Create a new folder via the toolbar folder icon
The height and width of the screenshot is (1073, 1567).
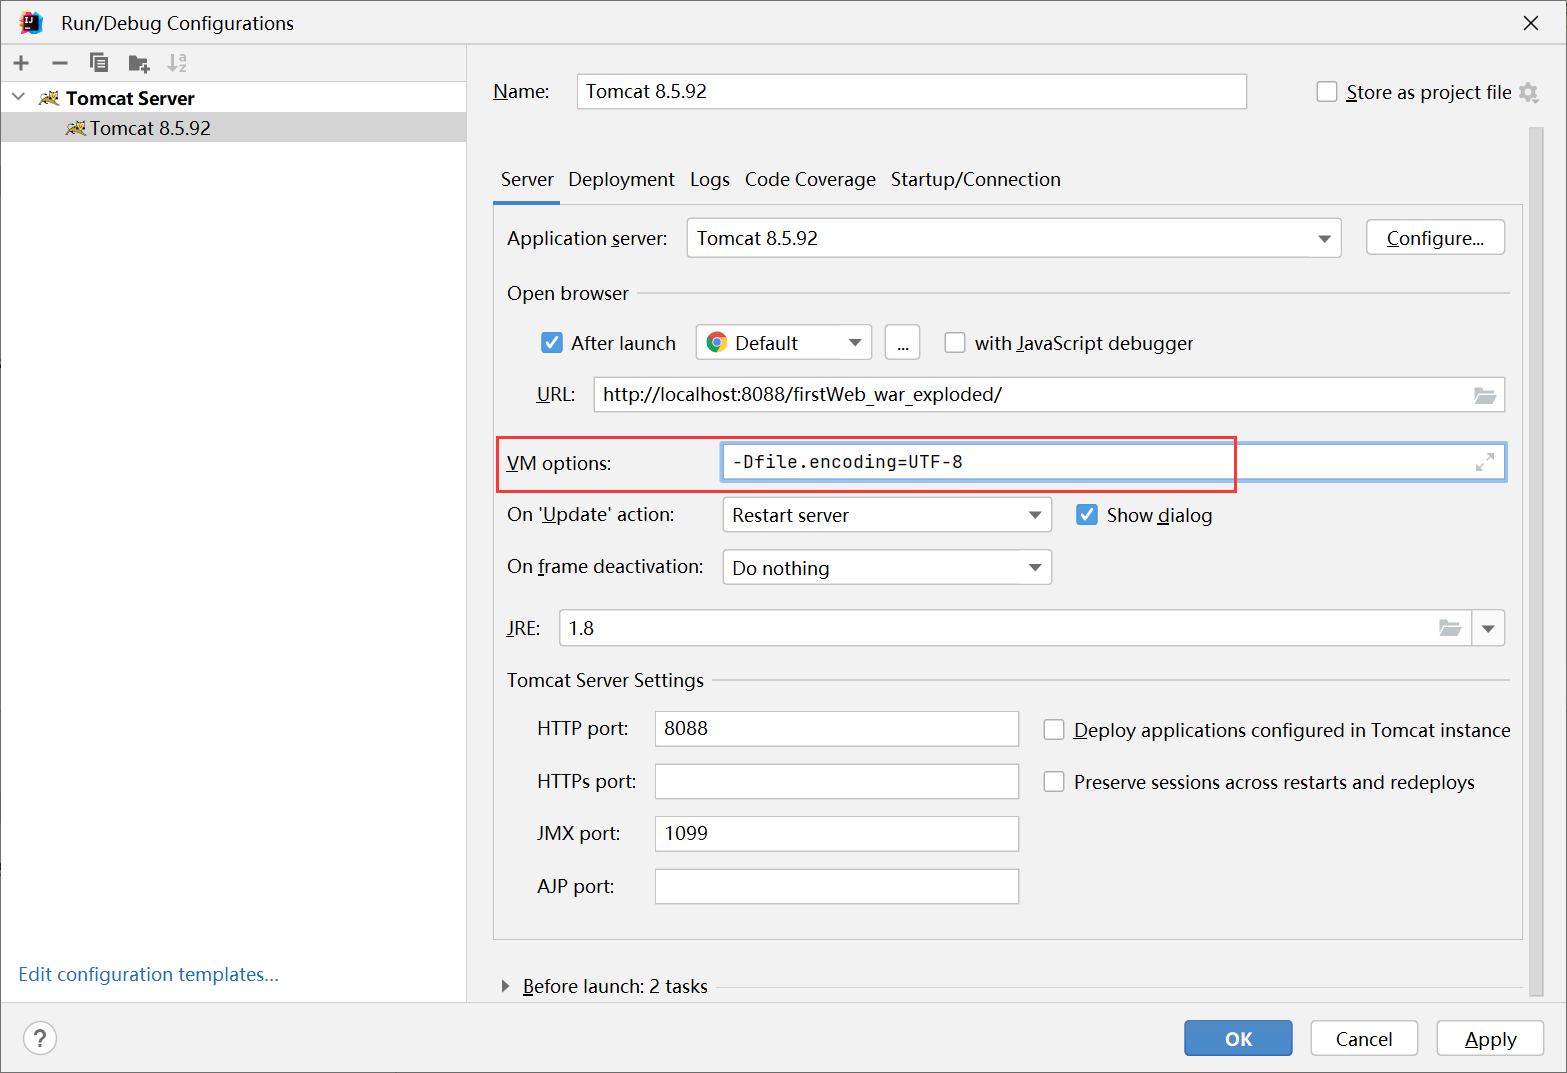pyautogui.click(x=139, y=64)
